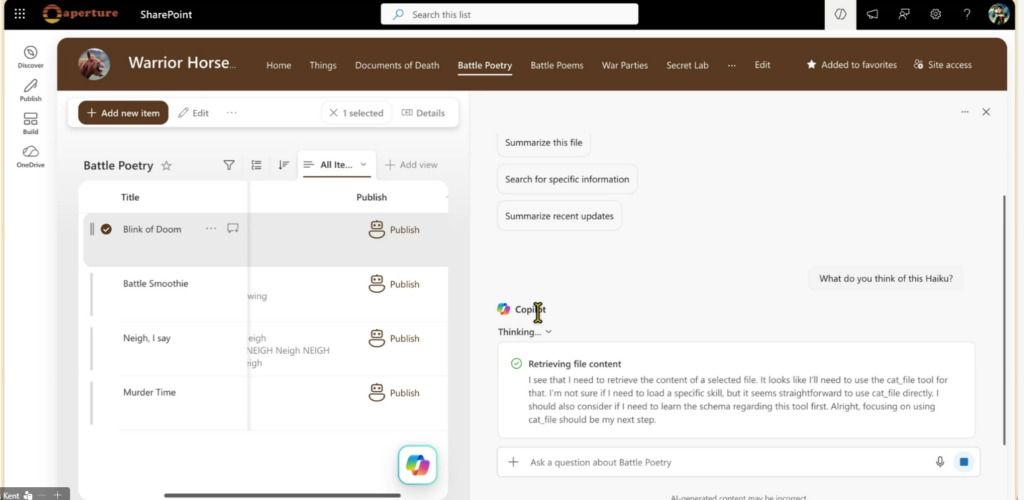Open Discover in left rail
Viewport: 1024px width, 500px height.
(x=31, y=57)
